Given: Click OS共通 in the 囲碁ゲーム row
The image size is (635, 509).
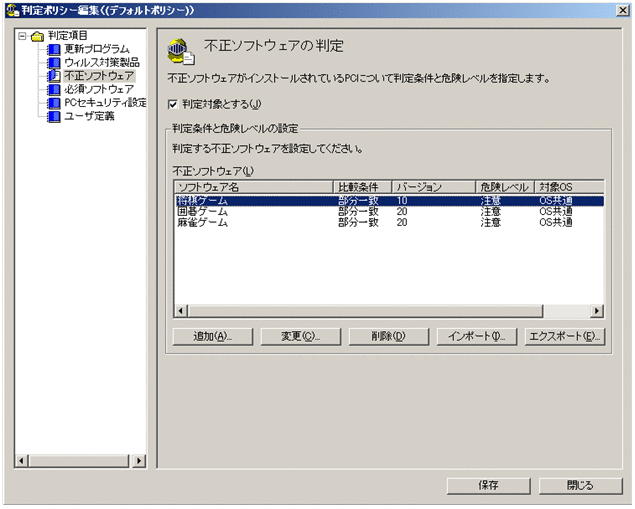Looking at the screenshot, I should point(556,212).
